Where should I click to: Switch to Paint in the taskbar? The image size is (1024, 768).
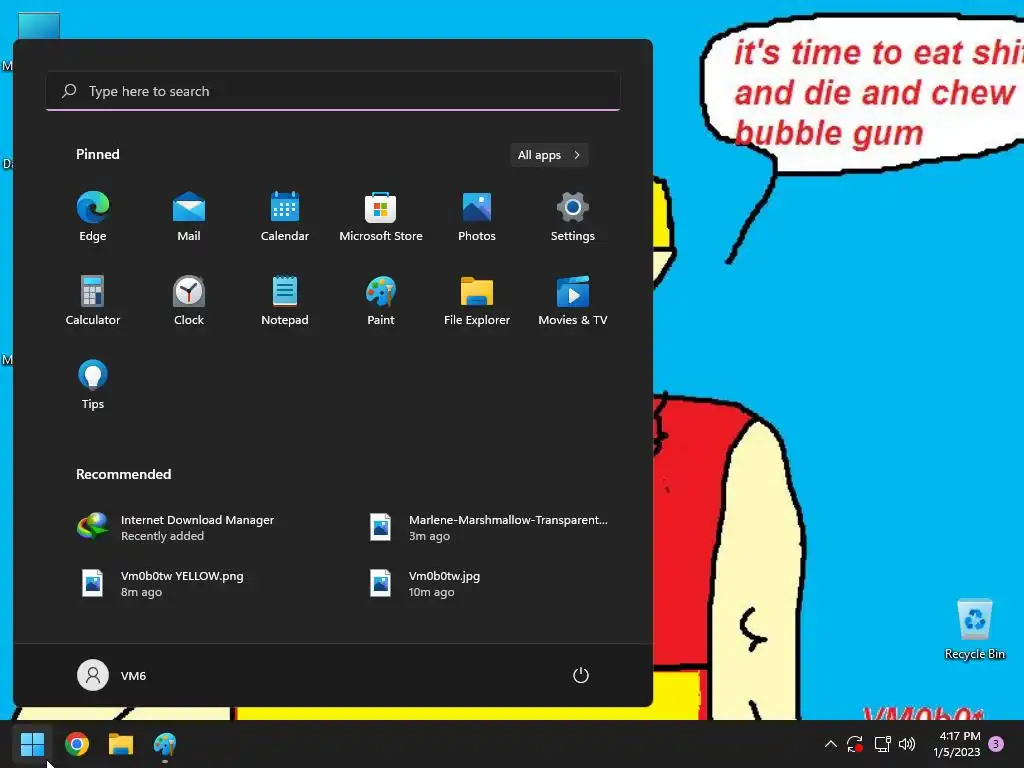click(165, 744)
